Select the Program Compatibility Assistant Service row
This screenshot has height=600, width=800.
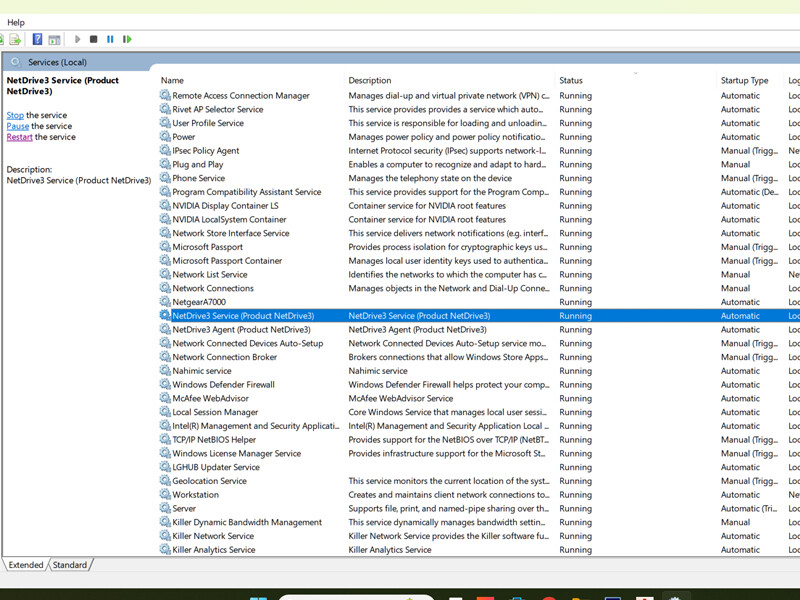(246, 192)
